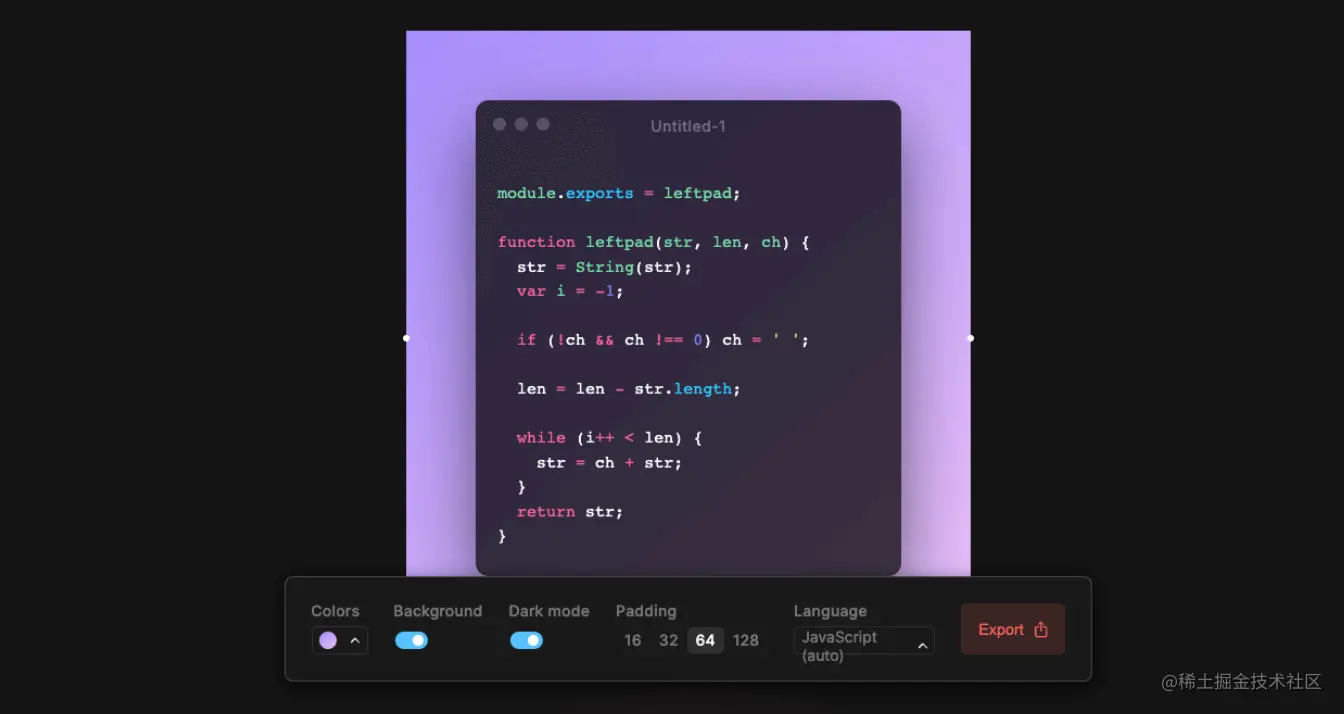
Task: Click the 'while (i++ < len) {' line
Action: click(x=610, y=438)
